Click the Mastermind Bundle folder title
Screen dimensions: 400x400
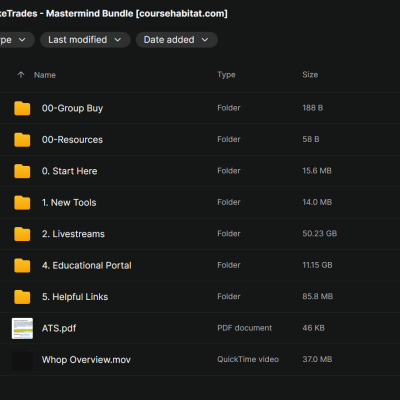114,14
